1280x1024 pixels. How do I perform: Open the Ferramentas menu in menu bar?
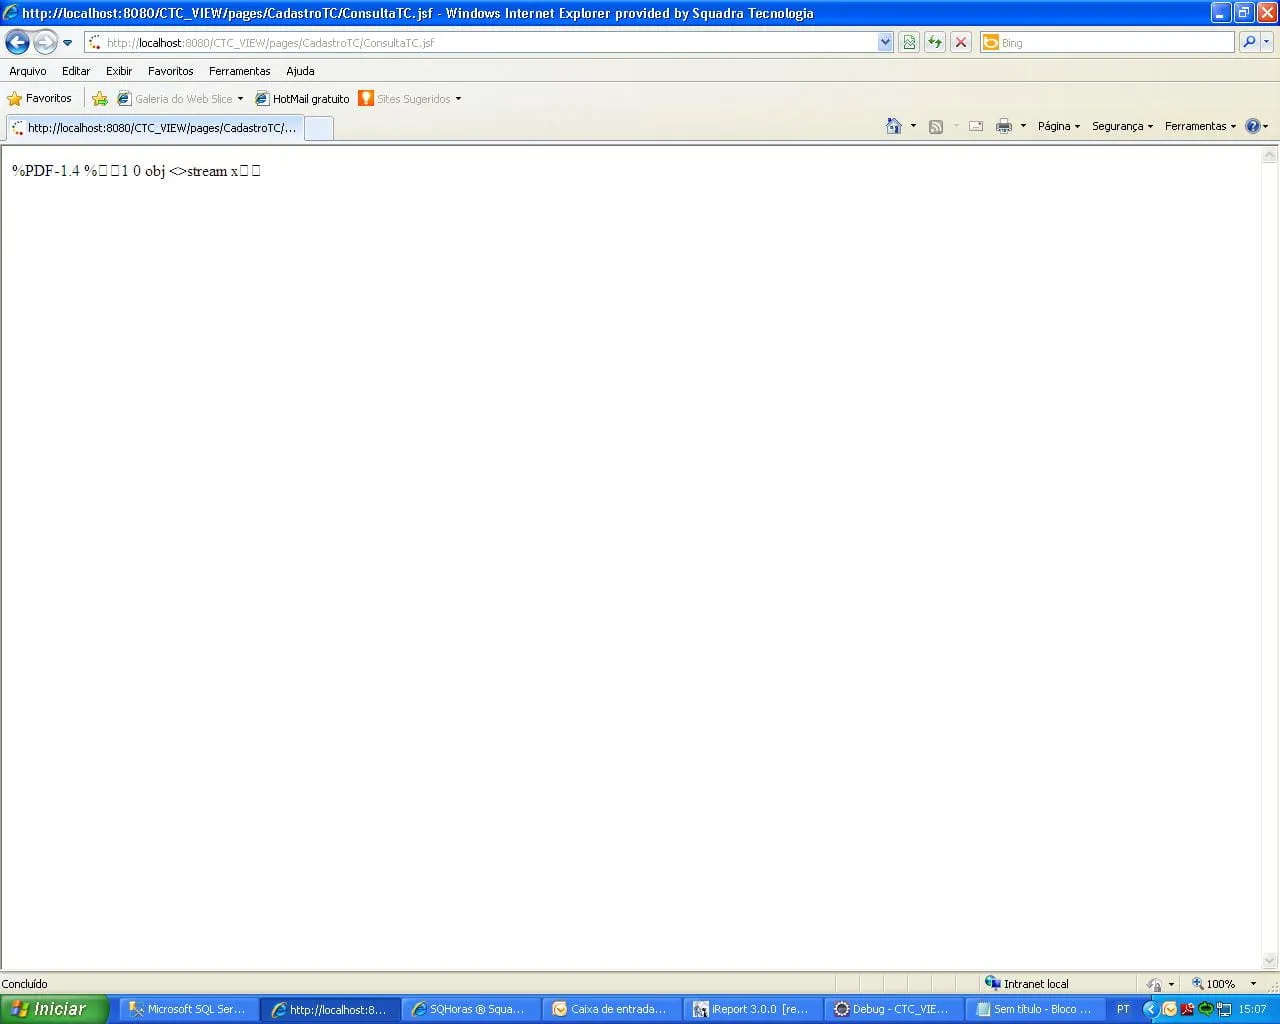[240, 71]
